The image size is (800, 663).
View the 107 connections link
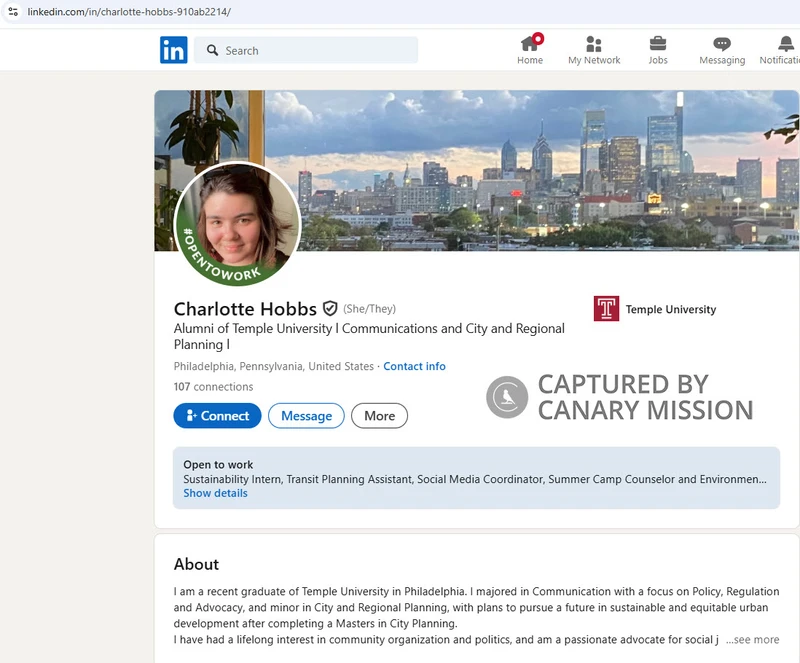[x=213, y=387]
